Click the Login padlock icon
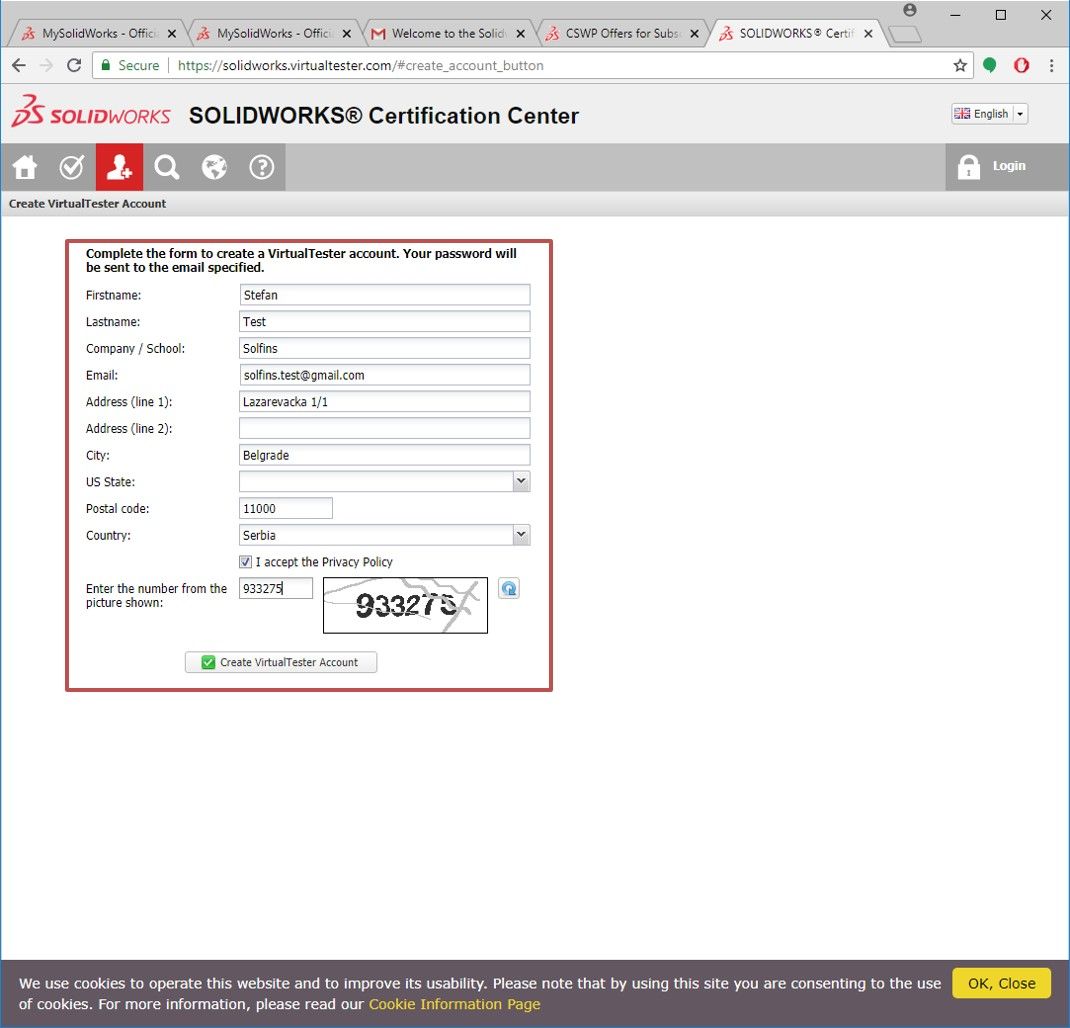Image resolution: width=1070 pixels, height=1028 pixels. coord(969,166)
